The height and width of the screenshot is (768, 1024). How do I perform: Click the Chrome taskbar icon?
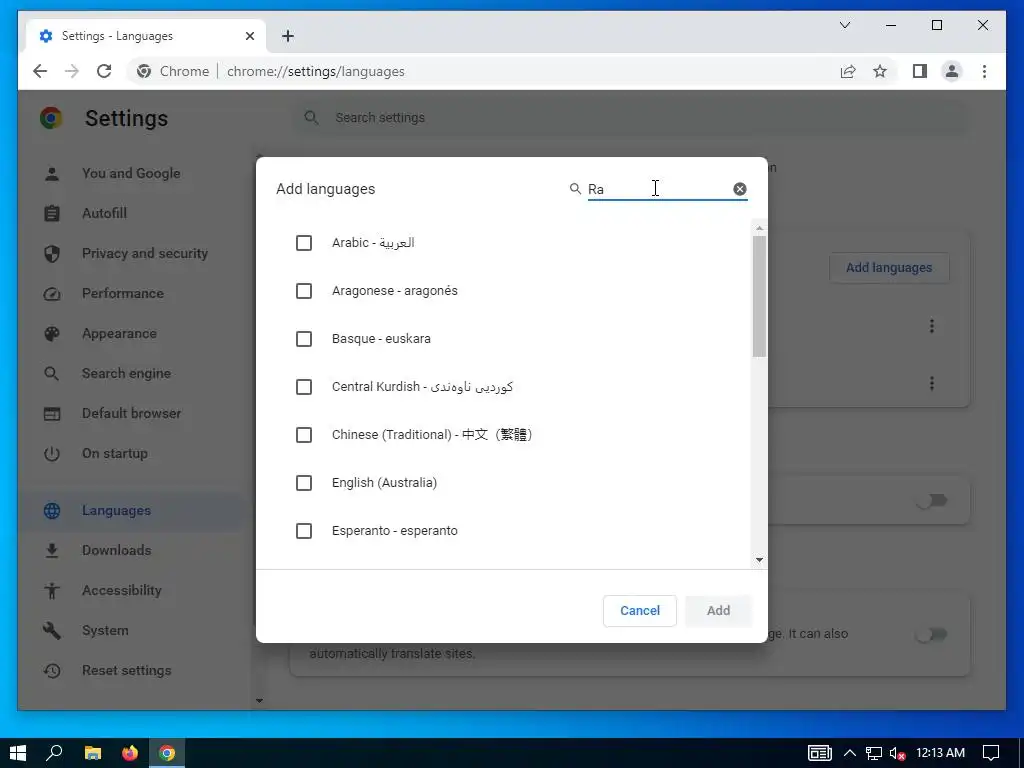click(x=167, y=753)
